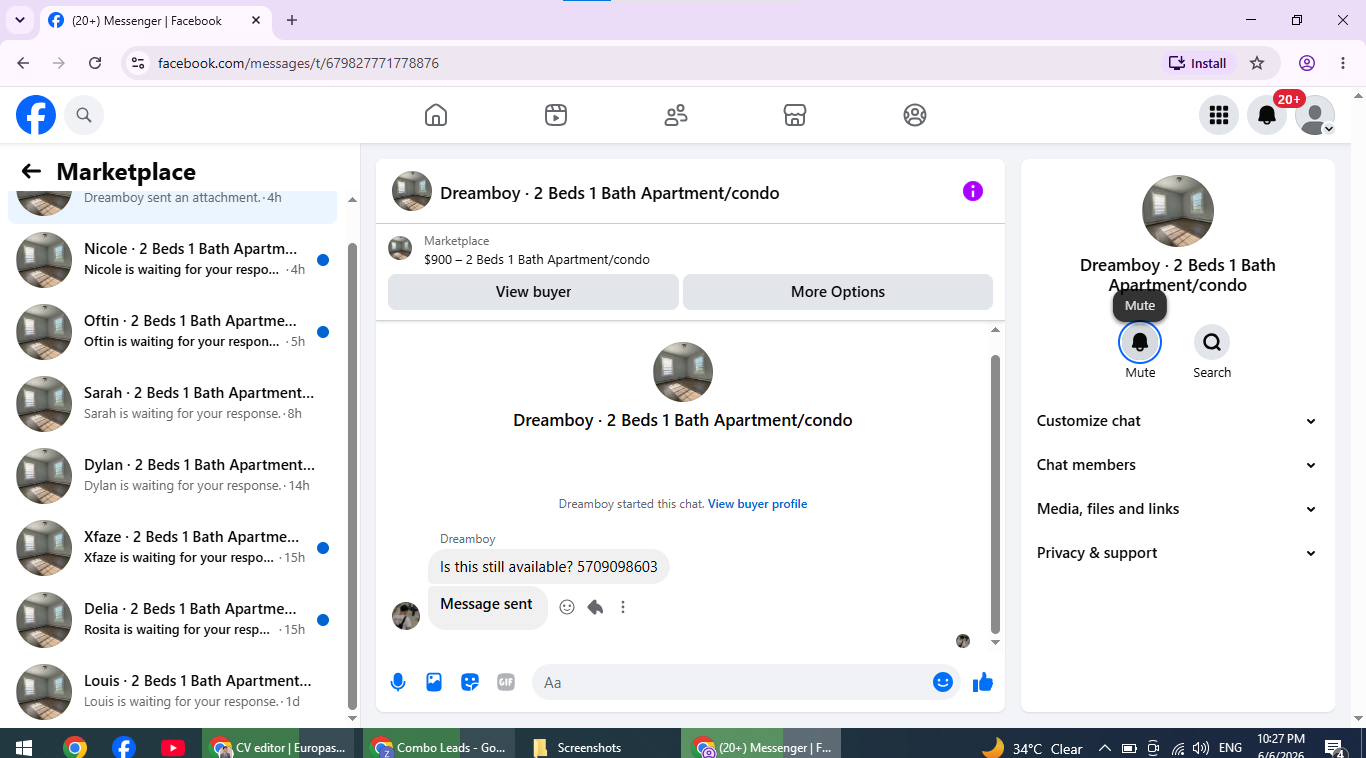This screenshot has width=1366, height=758.
Task: Bookmark this page with star icon
Action: coord(1257,63)
